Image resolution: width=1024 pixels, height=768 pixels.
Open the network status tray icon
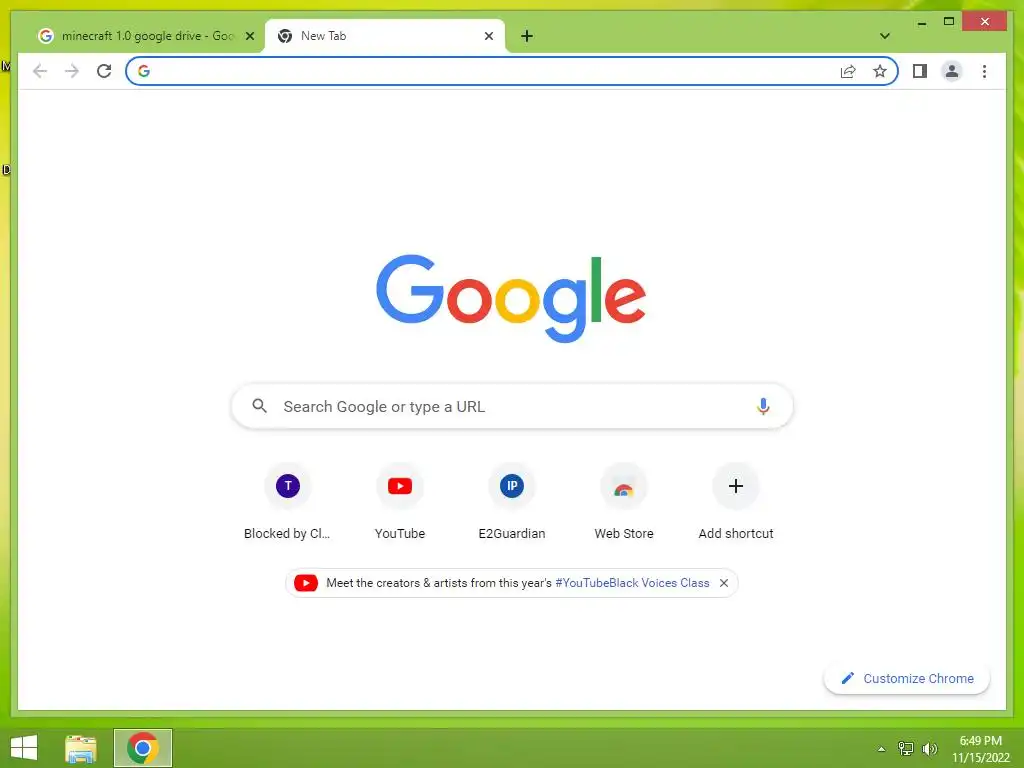click(906, 748)
